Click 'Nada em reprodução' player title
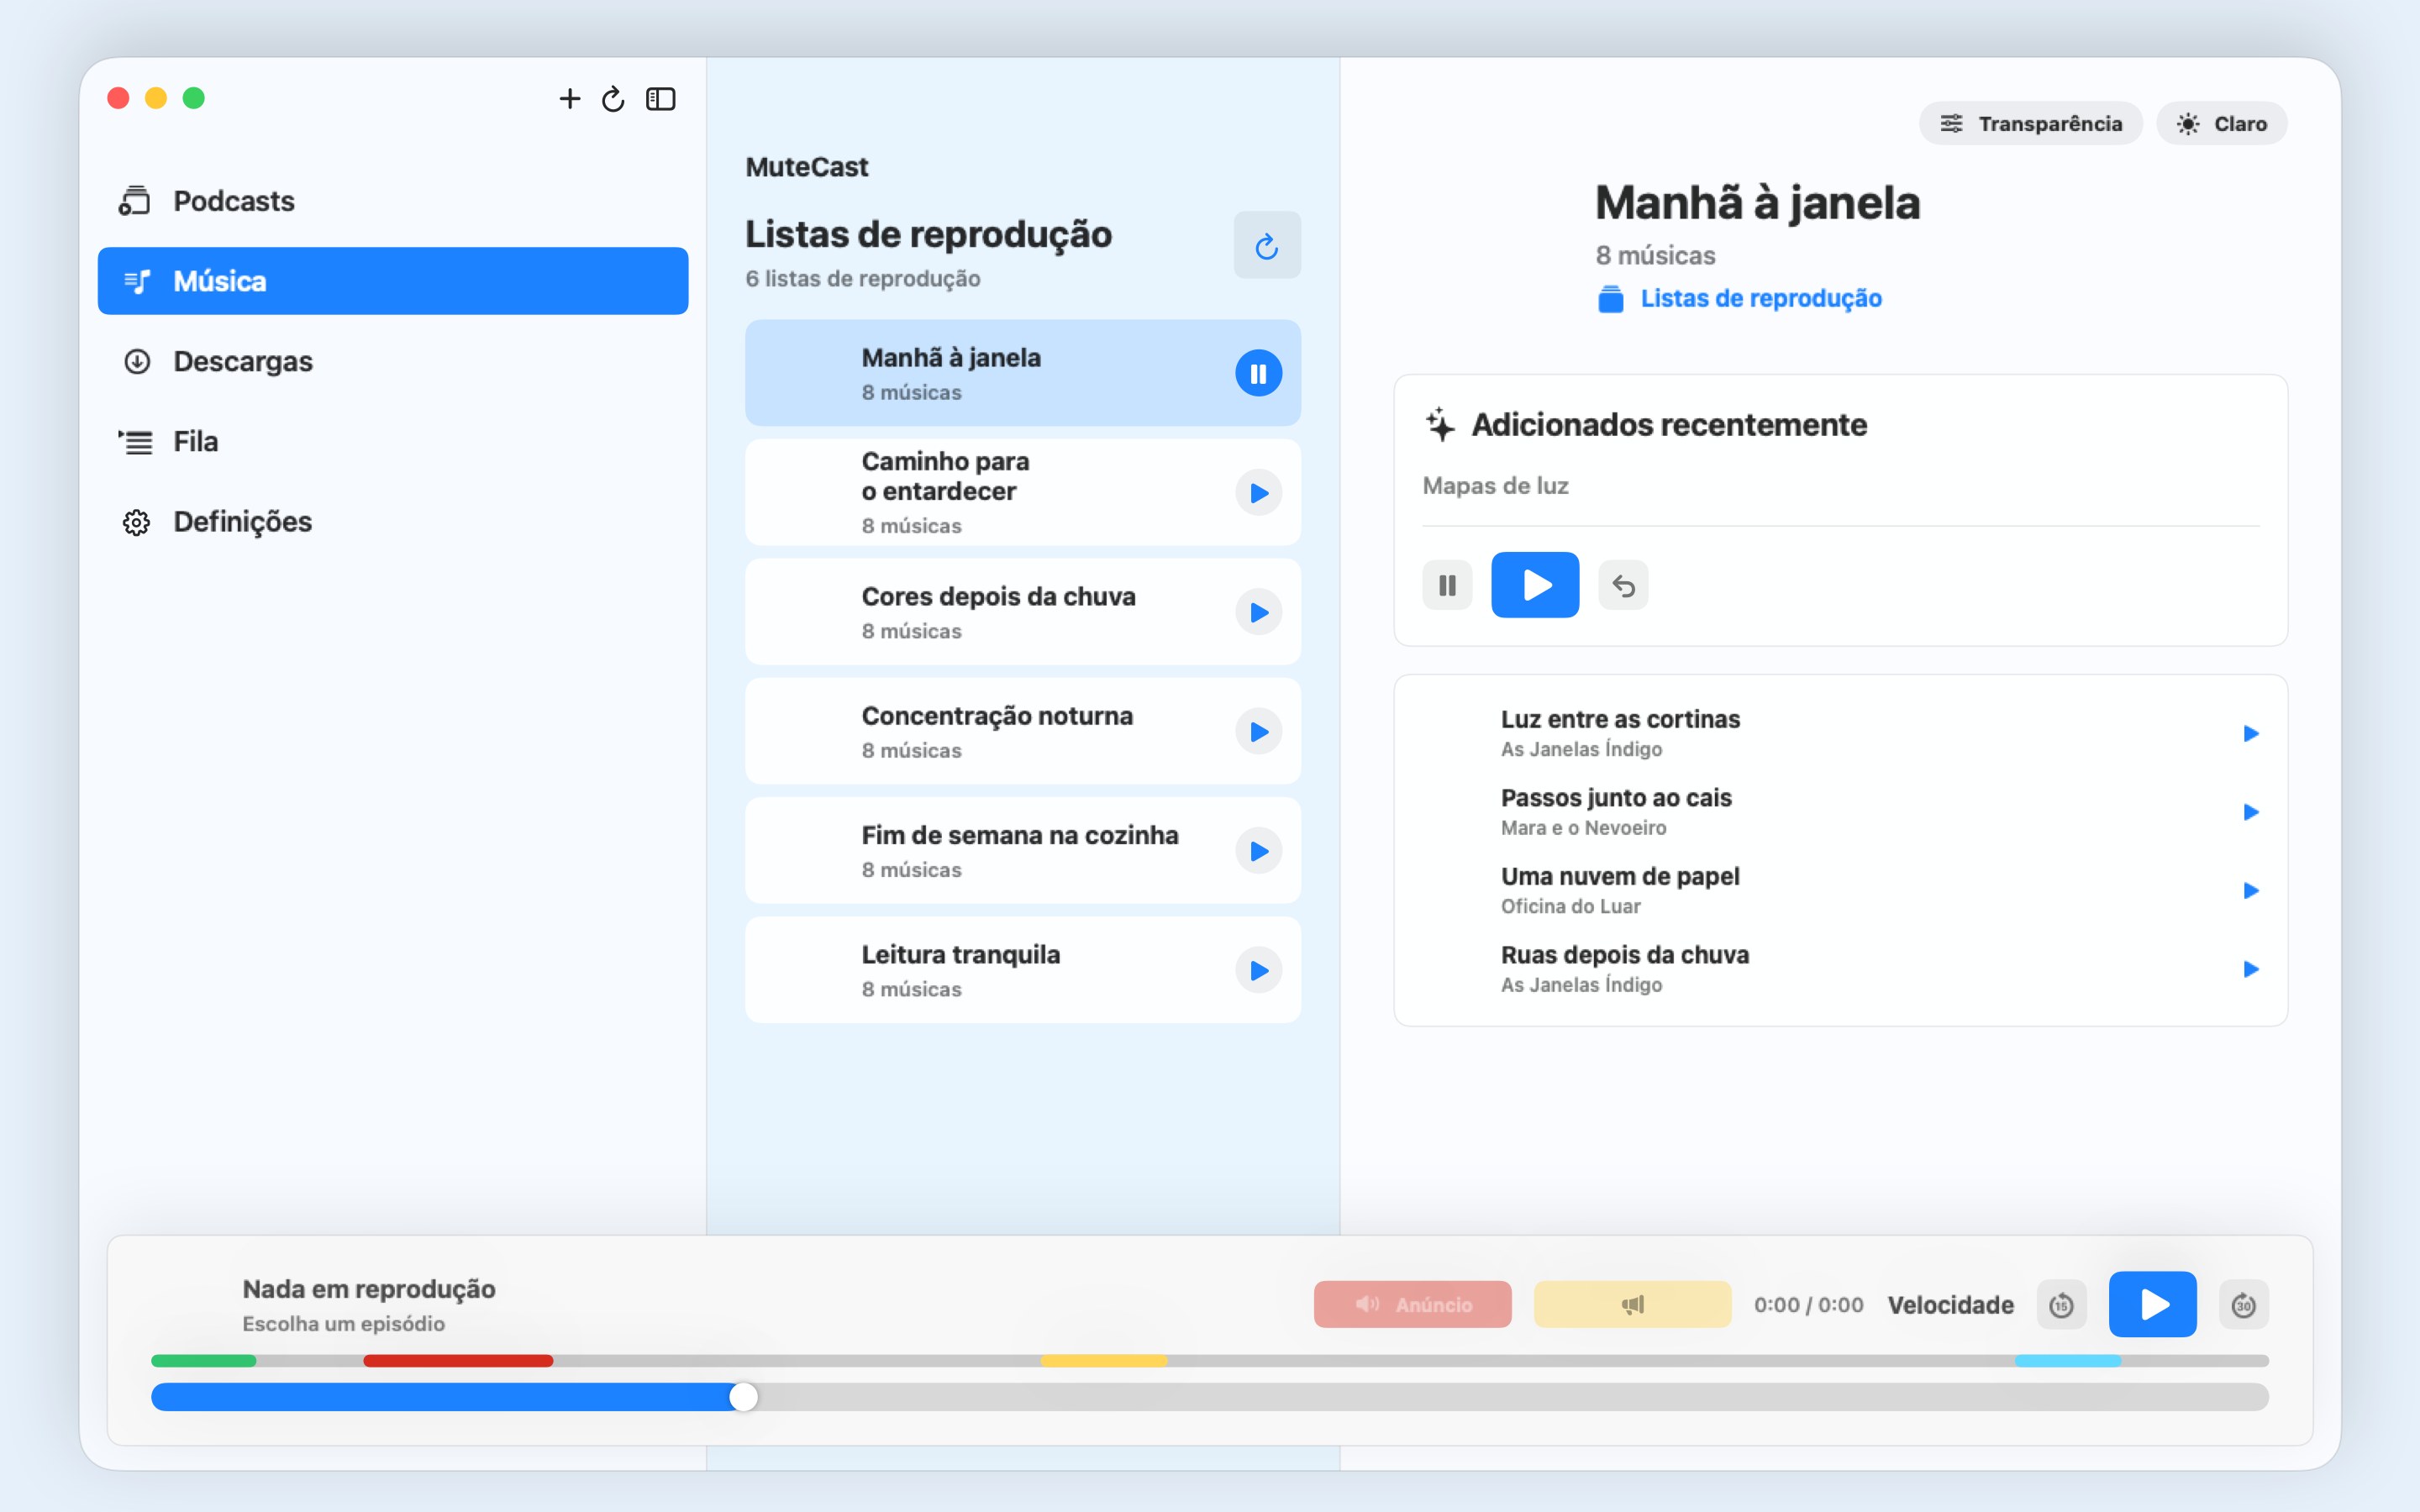 (x=369, y=1289)
